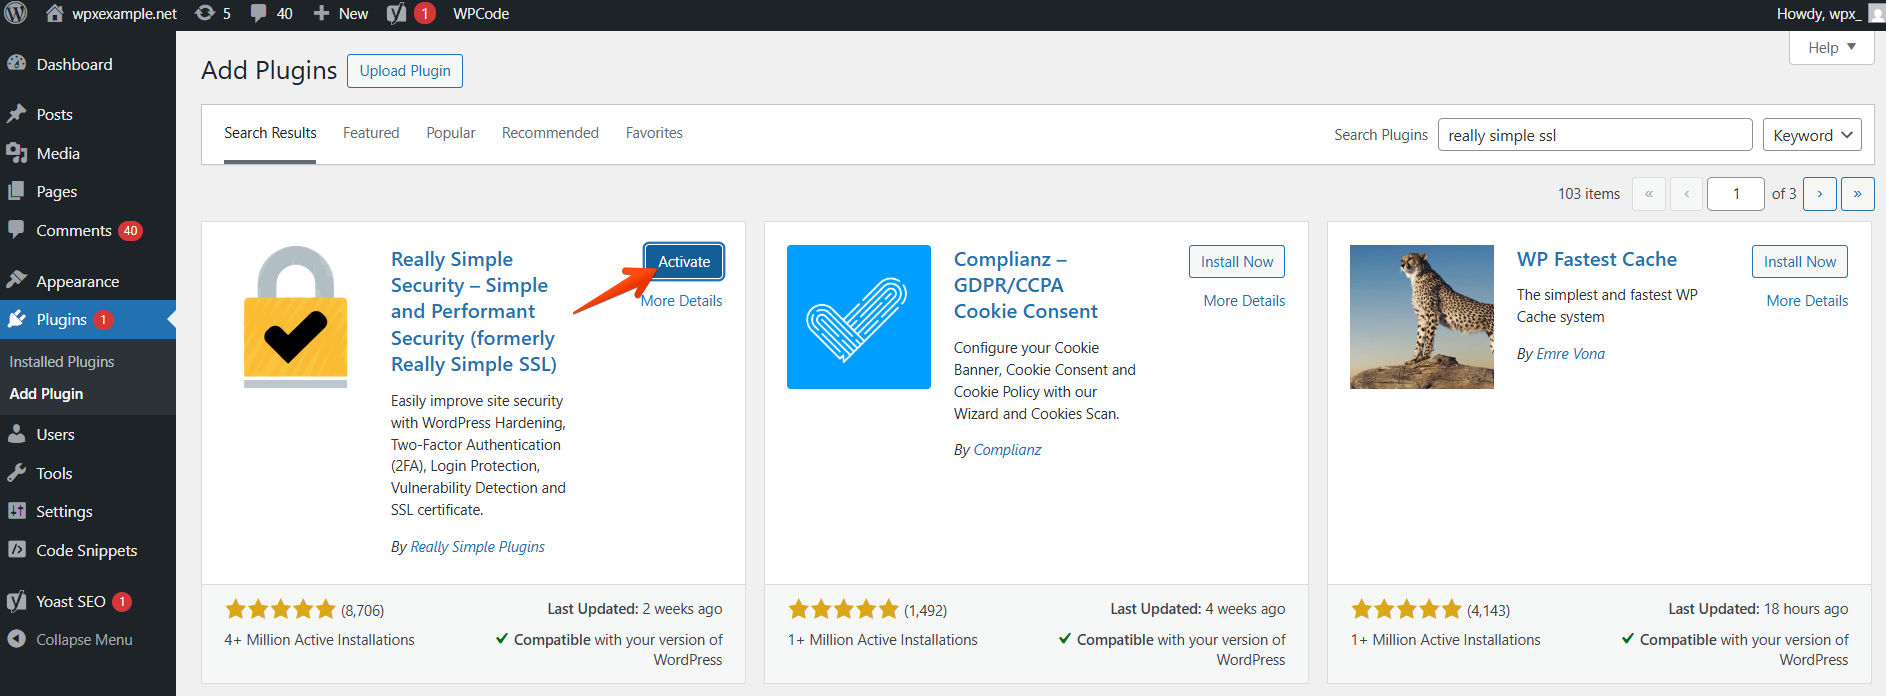Viewport: 1886px width, 696px height.
Task: Open comments bubble icon in admin bar
Action: (259, 14)
